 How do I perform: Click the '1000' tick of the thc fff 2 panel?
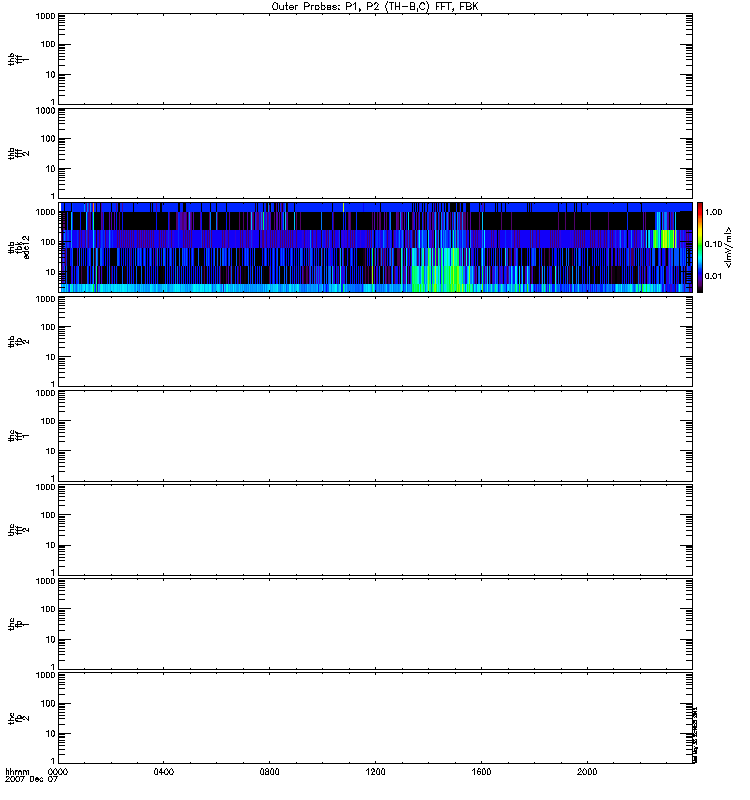click(45, 487)
